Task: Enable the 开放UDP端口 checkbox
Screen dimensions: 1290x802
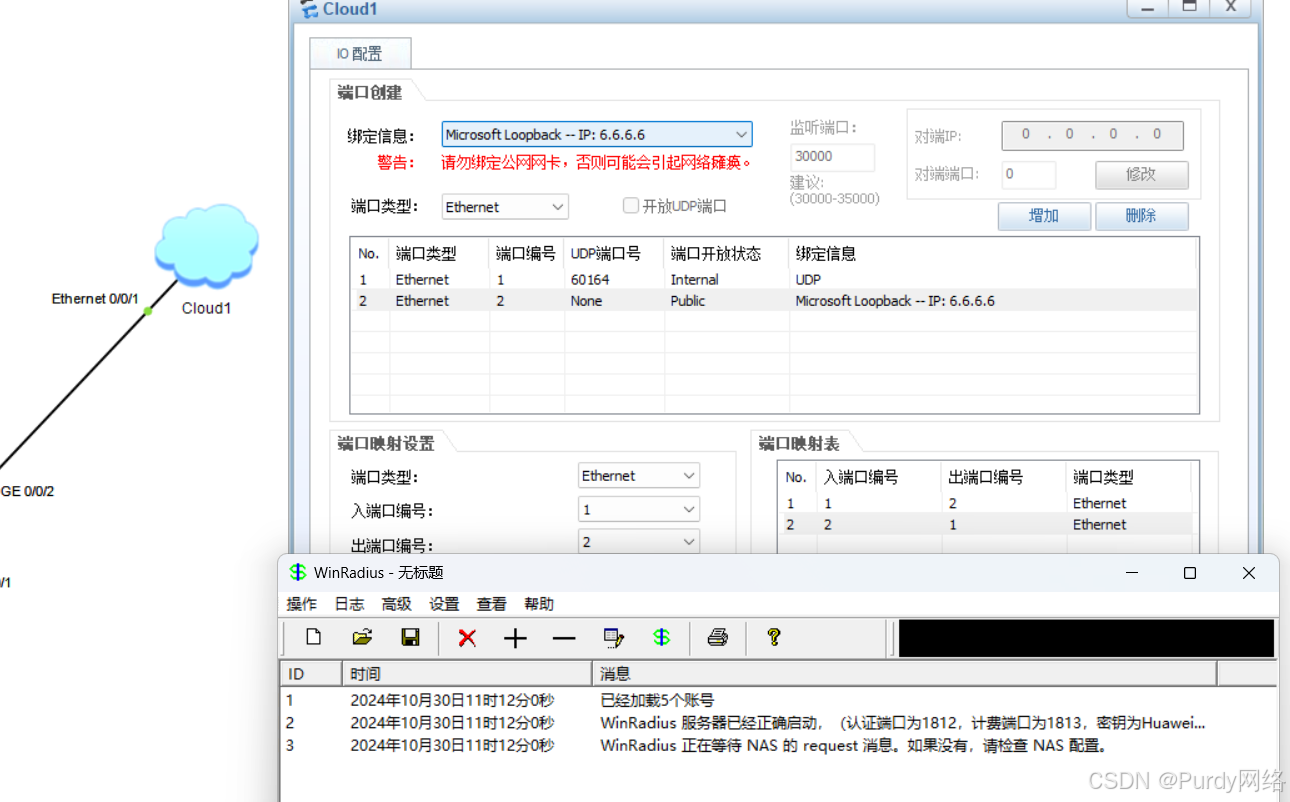Action: tap(631, 205)
